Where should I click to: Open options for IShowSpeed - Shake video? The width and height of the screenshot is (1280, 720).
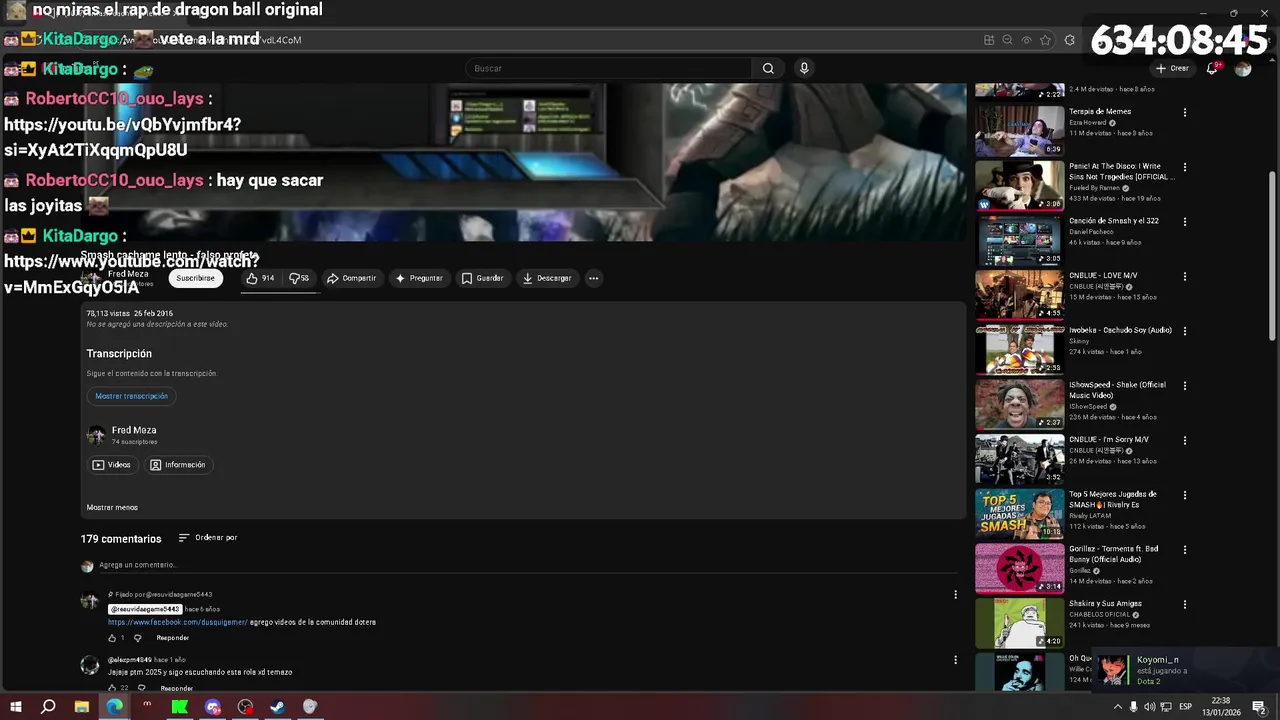coord(1185,386)
